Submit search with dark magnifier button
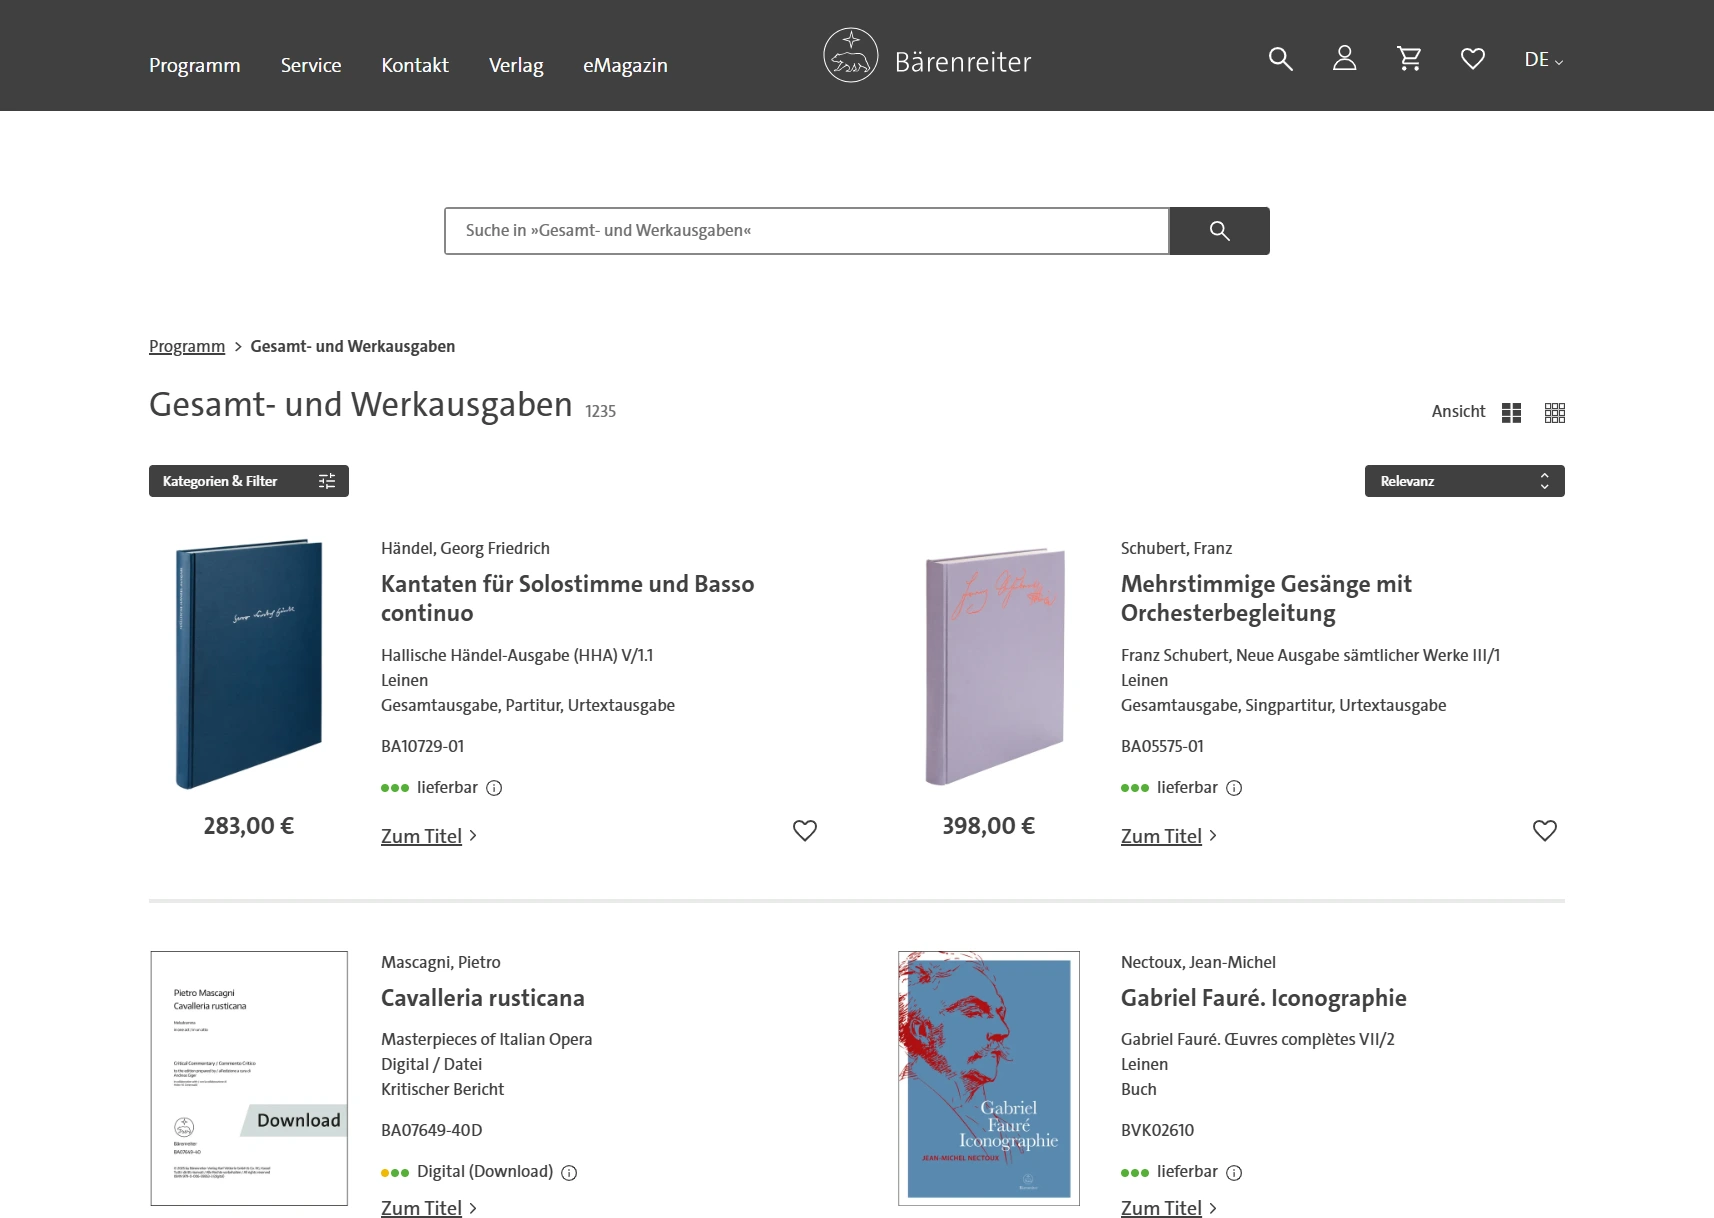This screenshot has width=1714, height=1218. (x=1219, y=231)
